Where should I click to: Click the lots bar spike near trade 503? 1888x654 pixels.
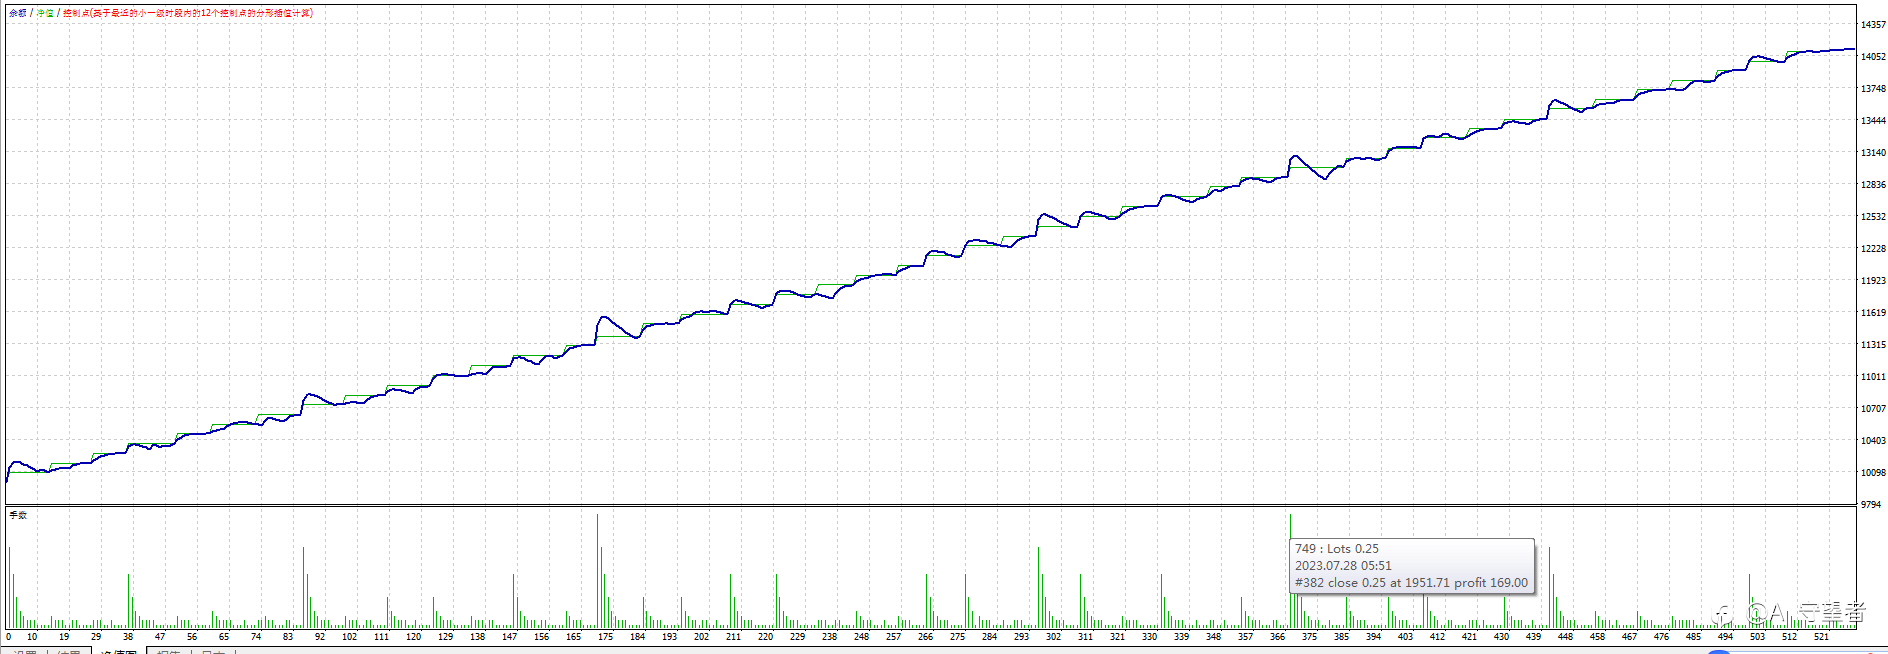[1749, 601]
